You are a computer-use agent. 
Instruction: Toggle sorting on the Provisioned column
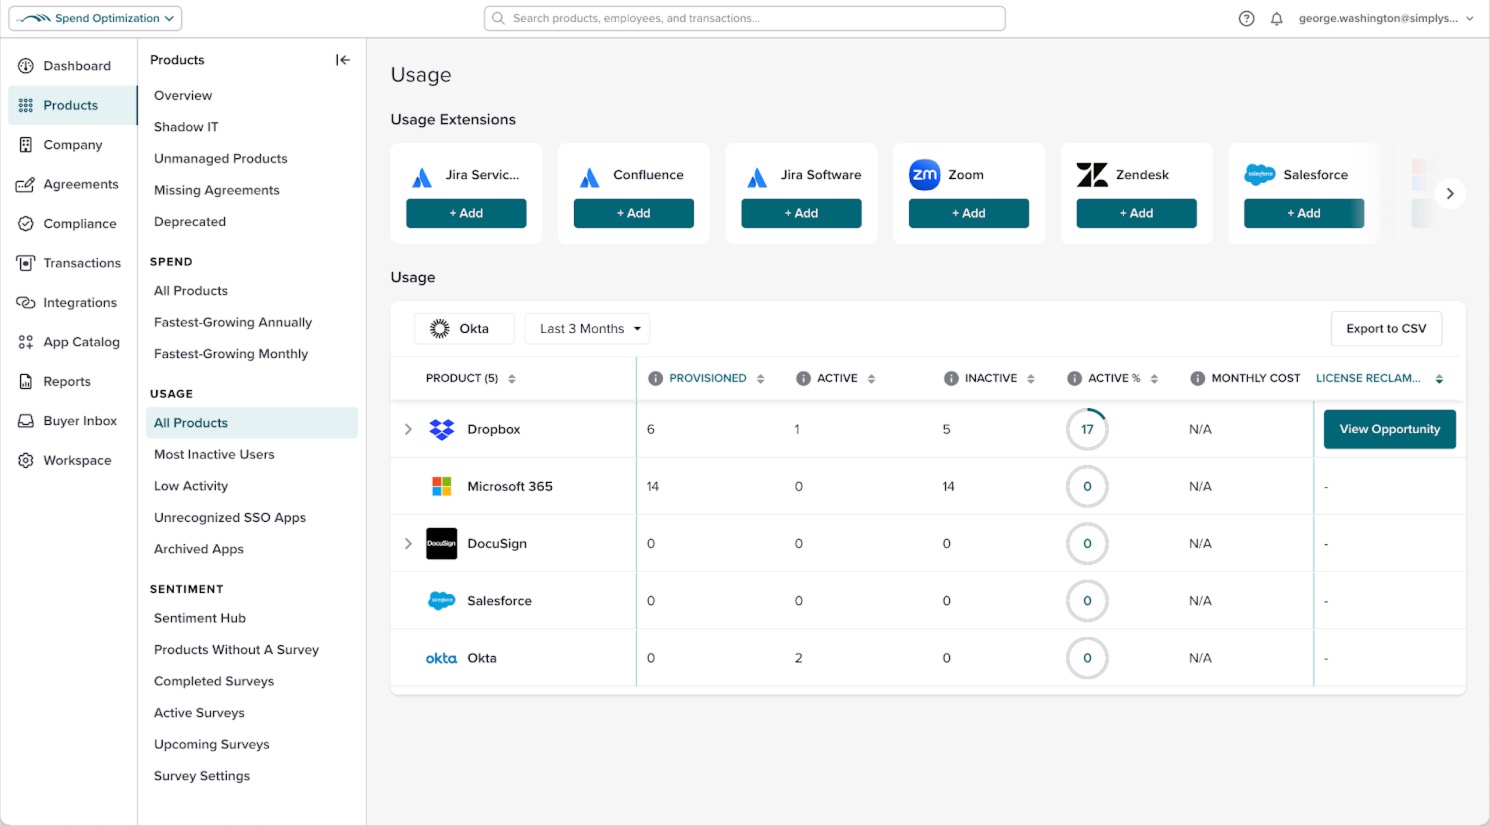(x=759, y=378)
